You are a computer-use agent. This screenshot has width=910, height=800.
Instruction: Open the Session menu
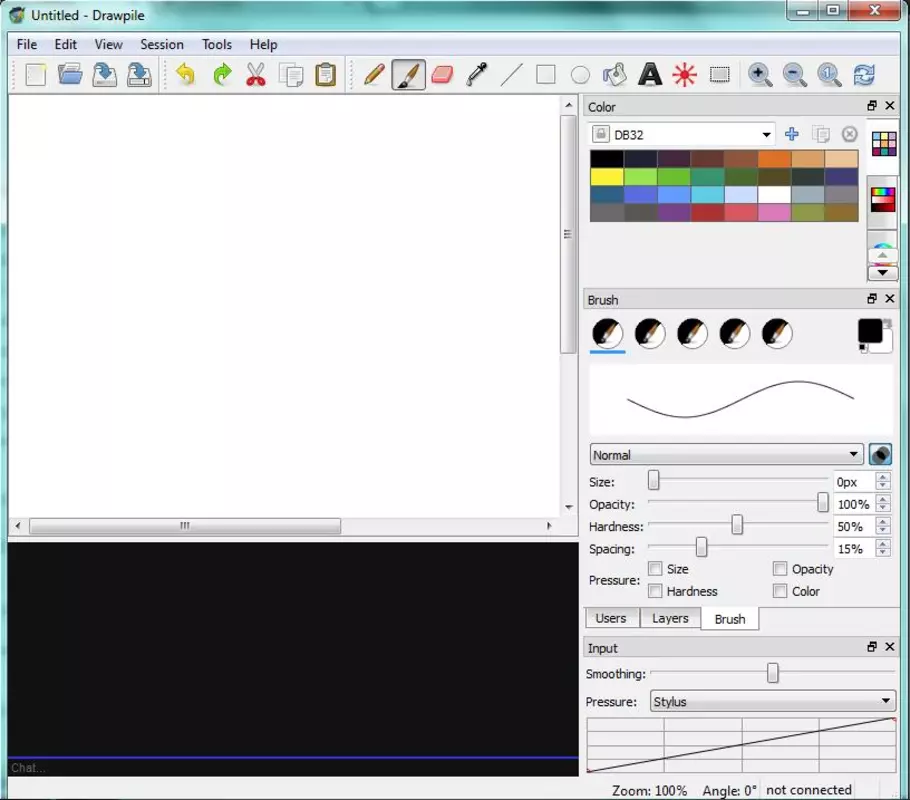point(162,45)
